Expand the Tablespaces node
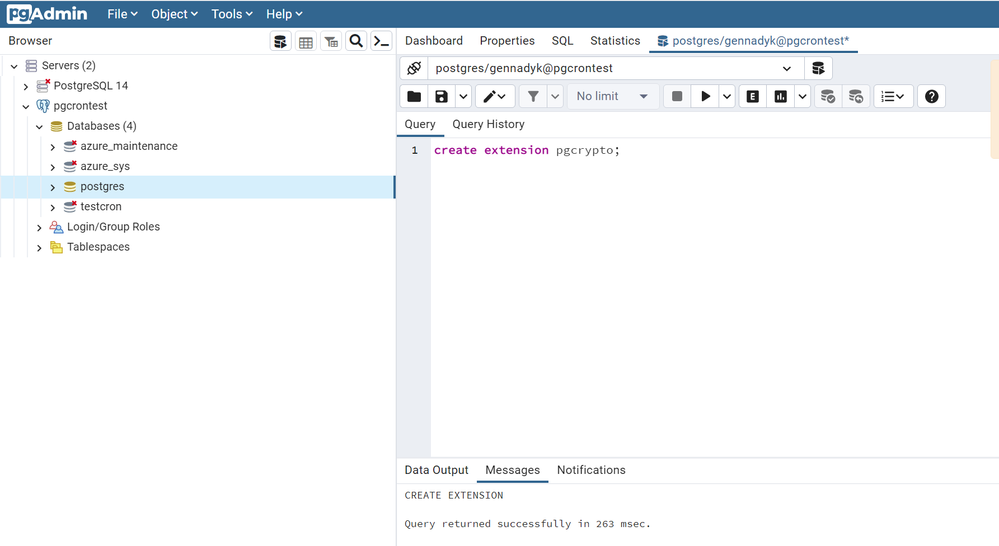999x546 pixels. point(40,248)
